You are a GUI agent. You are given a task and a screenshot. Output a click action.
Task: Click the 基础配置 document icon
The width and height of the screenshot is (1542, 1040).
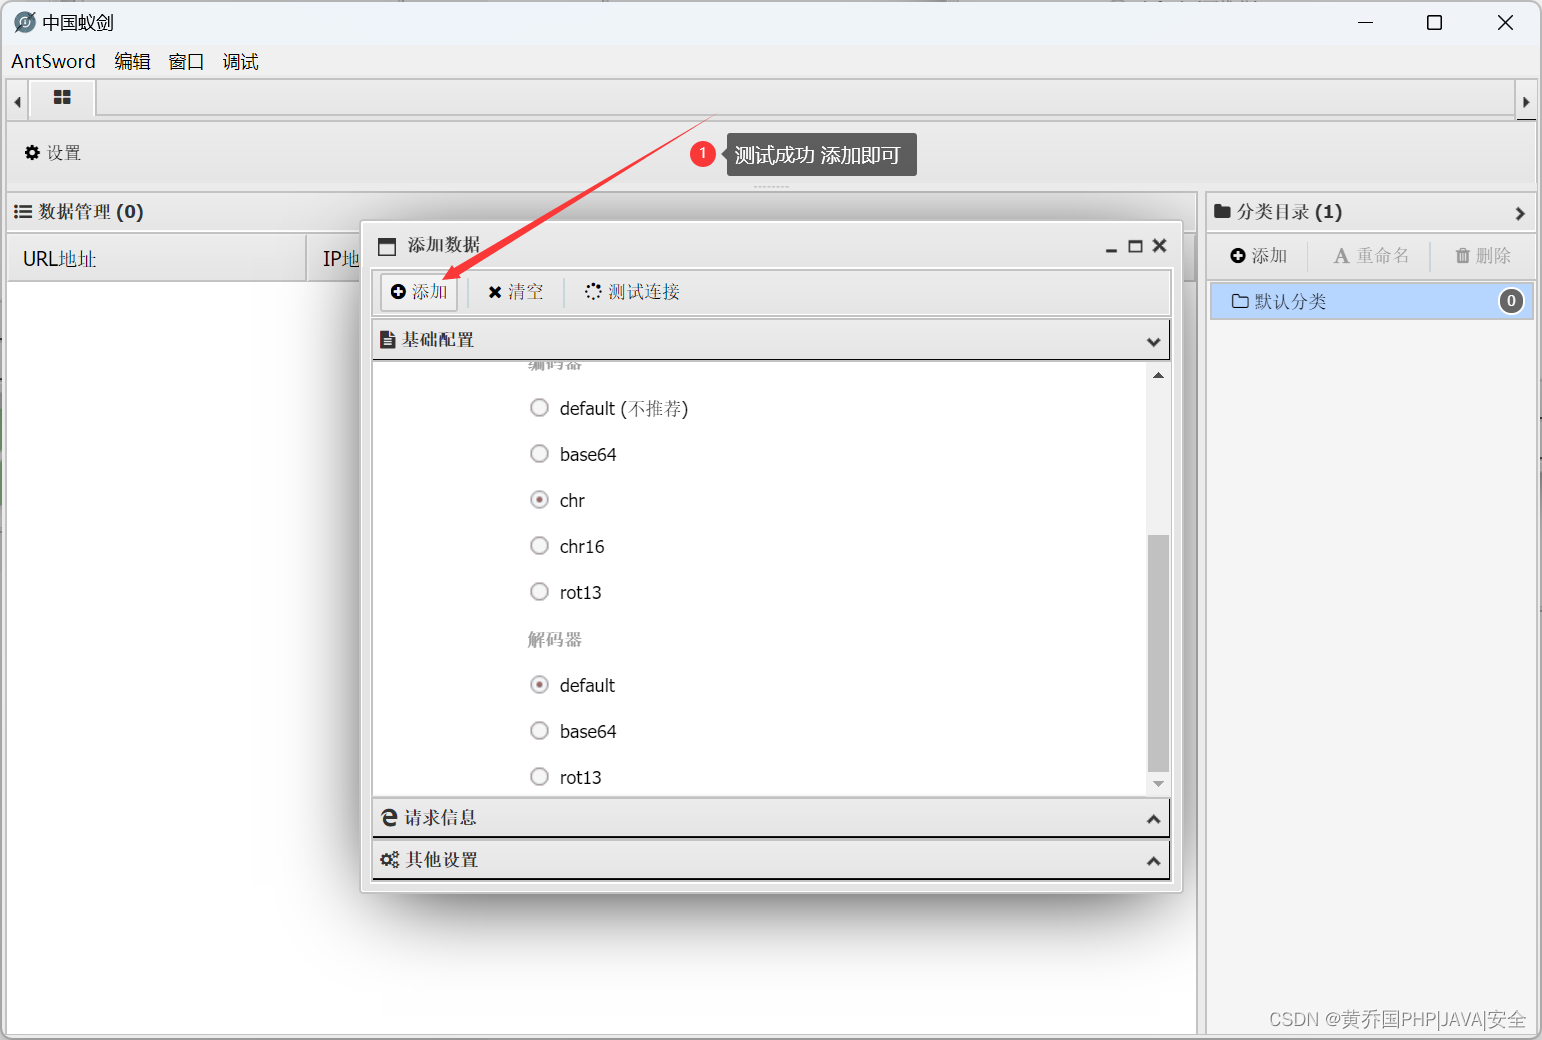[x=387, y=340]
